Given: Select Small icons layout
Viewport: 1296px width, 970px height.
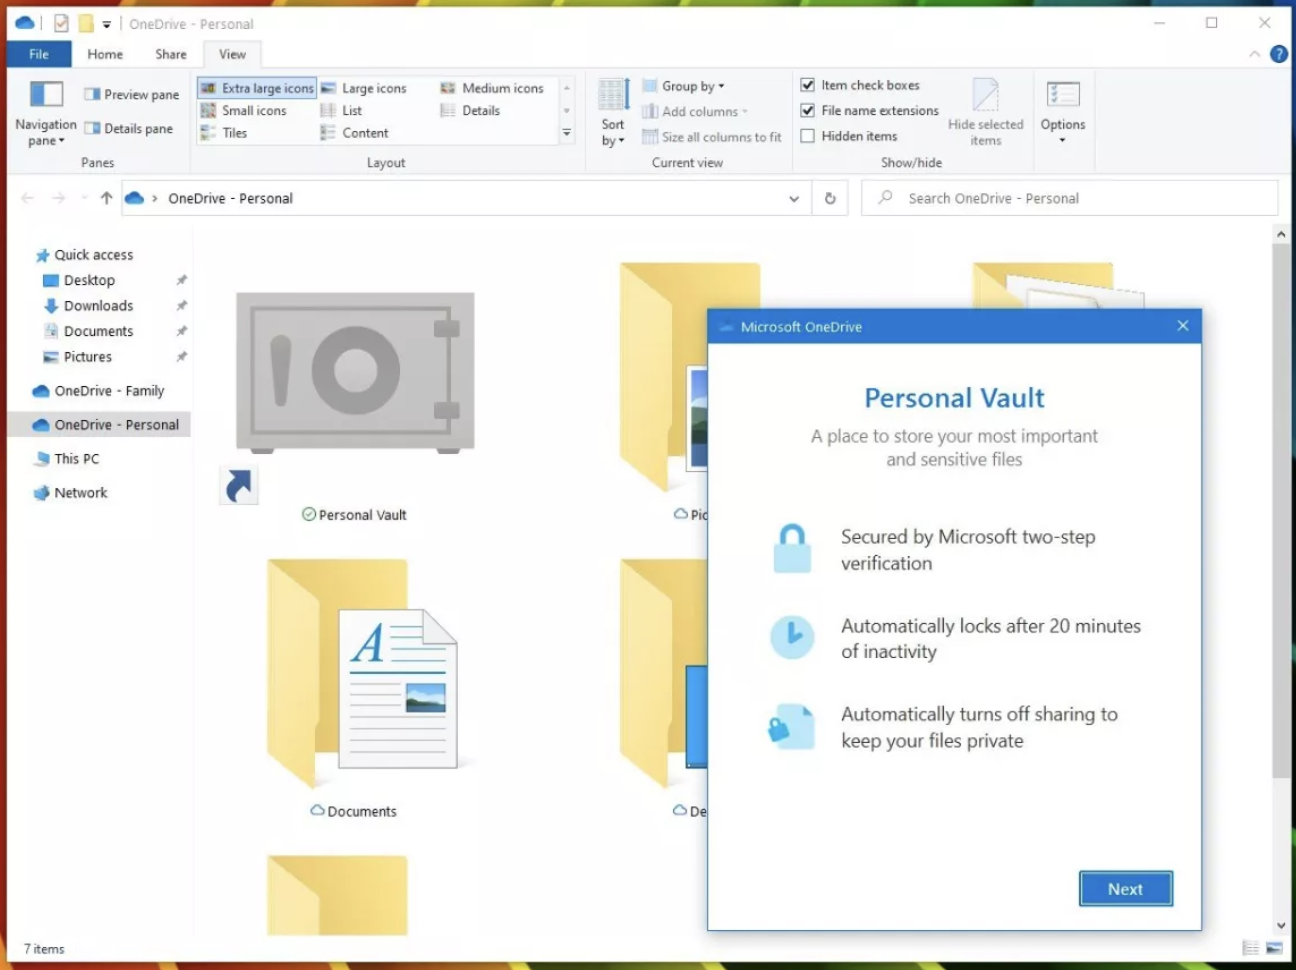Looking at the screenshot, I should coord(243,110).
